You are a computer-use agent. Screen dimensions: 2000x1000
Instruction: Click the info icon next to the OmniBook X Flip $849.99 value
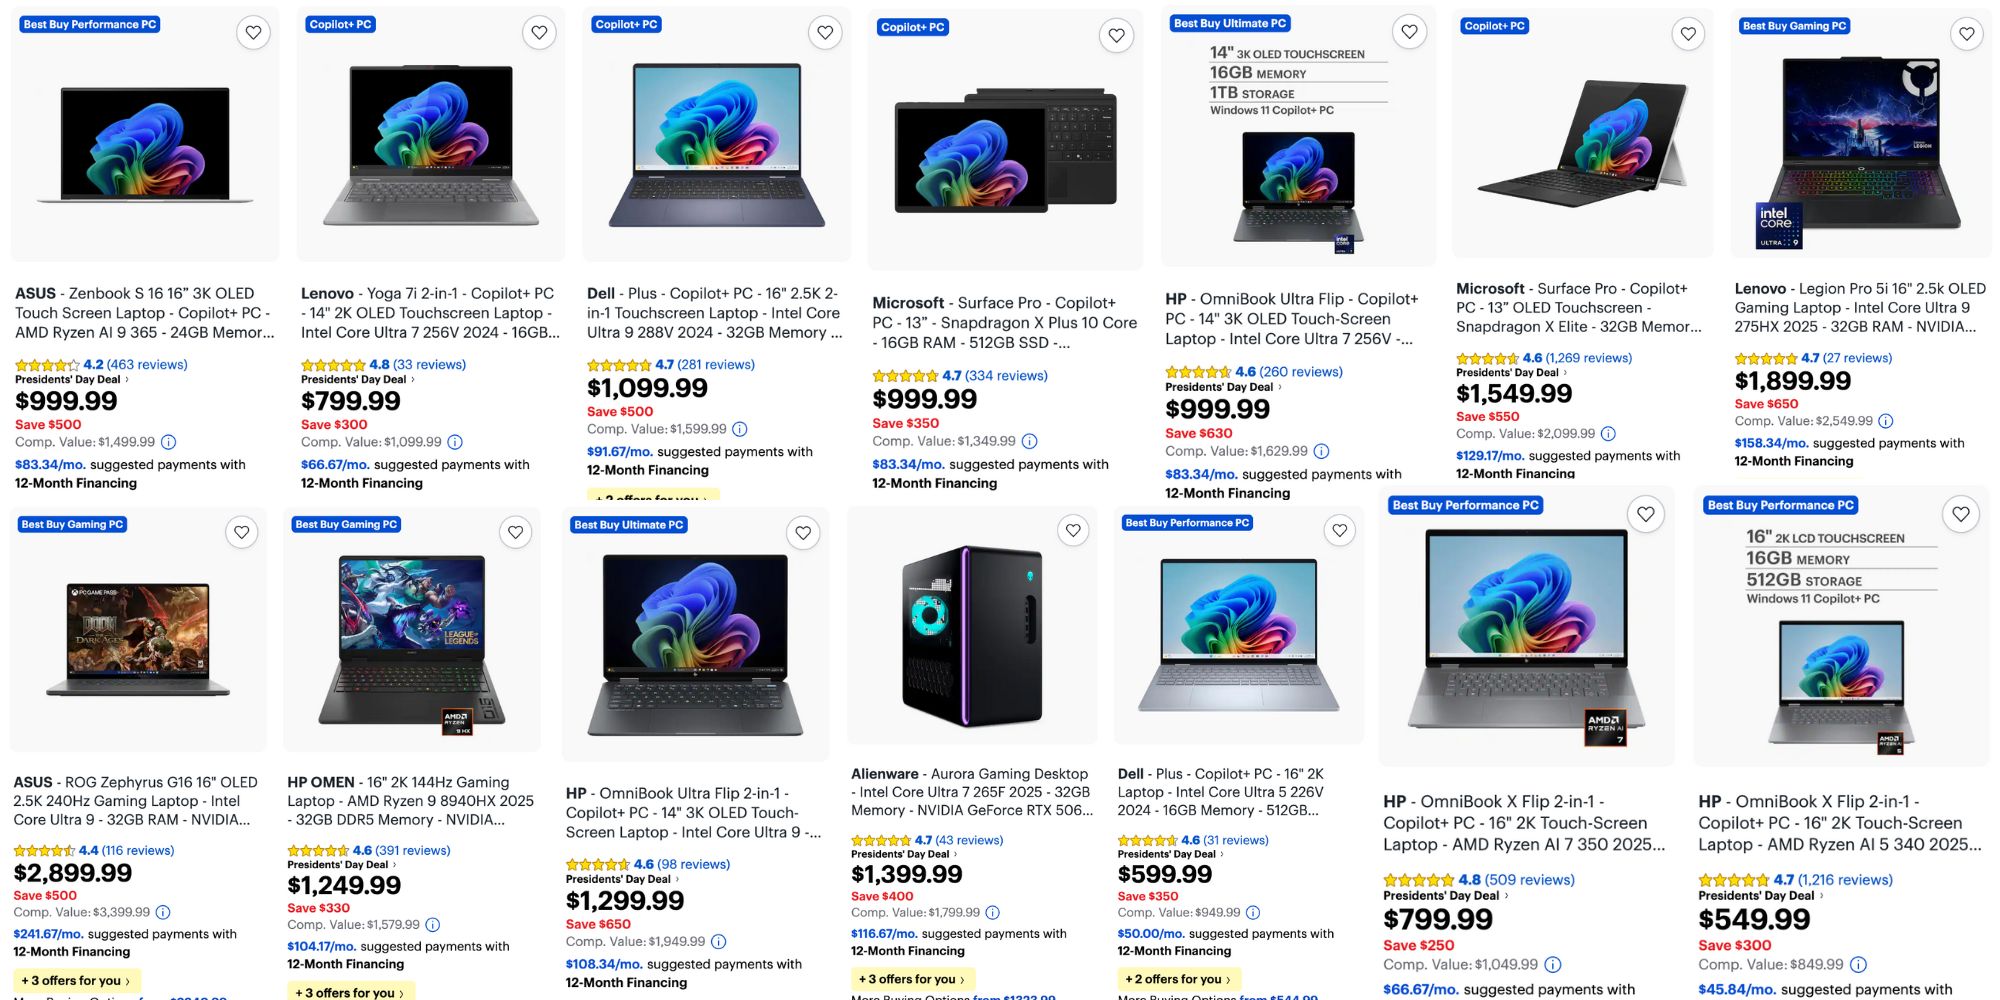click(1858, 964)
